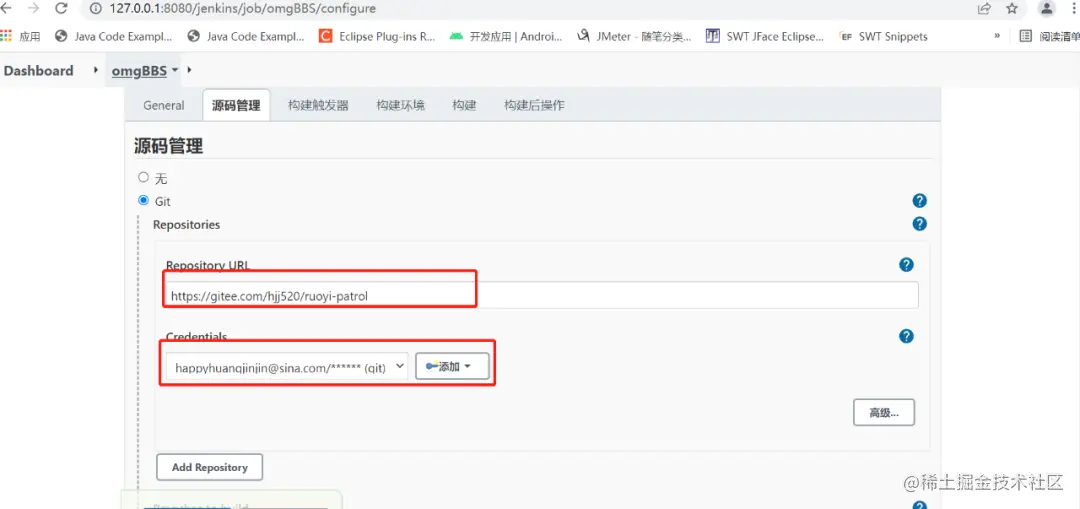Open the JMeter 随笔分类 bookmark

(634, 37)
